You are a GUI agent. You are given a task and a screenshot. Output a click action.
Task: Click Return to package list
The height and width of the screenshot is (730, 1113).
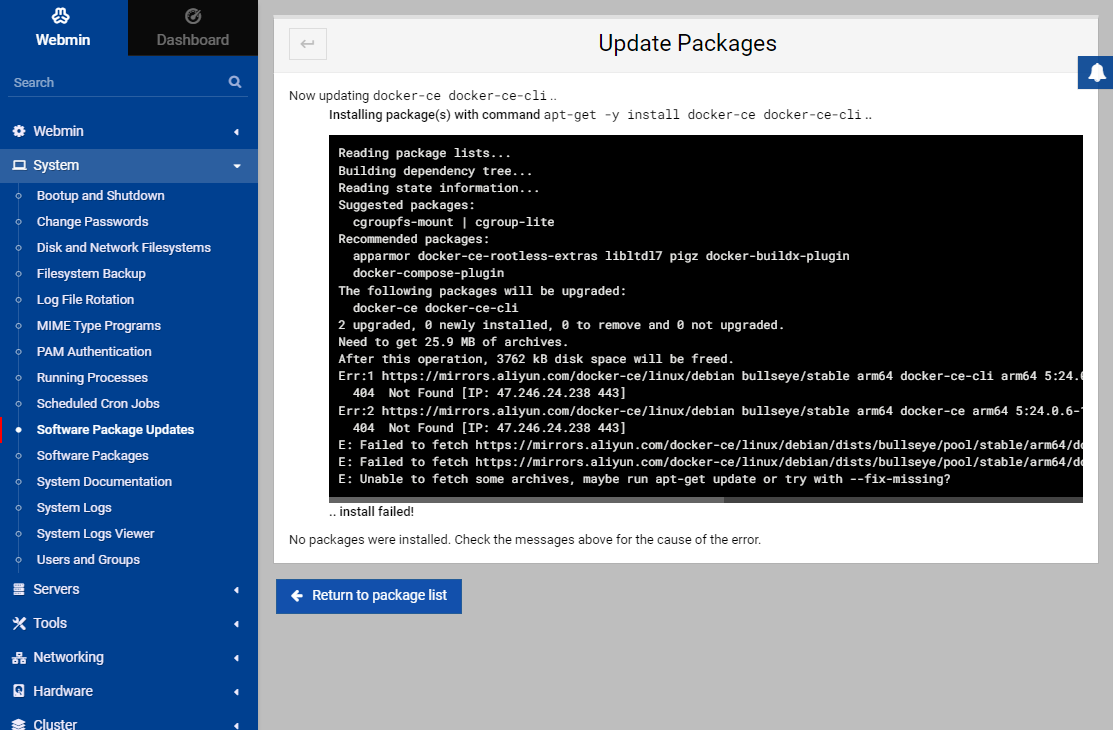point(369,596)
